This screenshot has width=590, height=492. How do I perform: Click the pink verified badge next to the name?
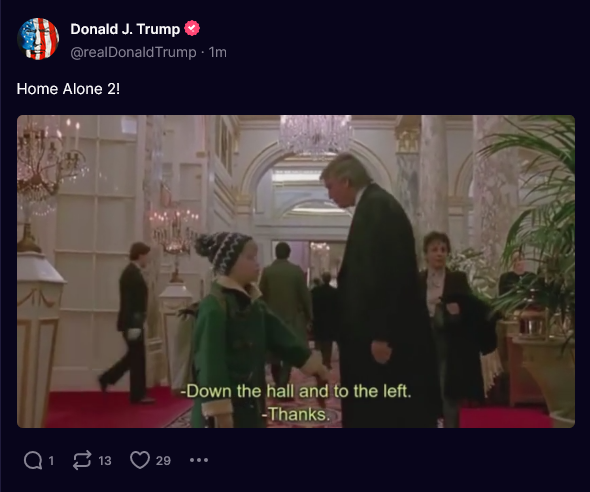click(192, 29)
